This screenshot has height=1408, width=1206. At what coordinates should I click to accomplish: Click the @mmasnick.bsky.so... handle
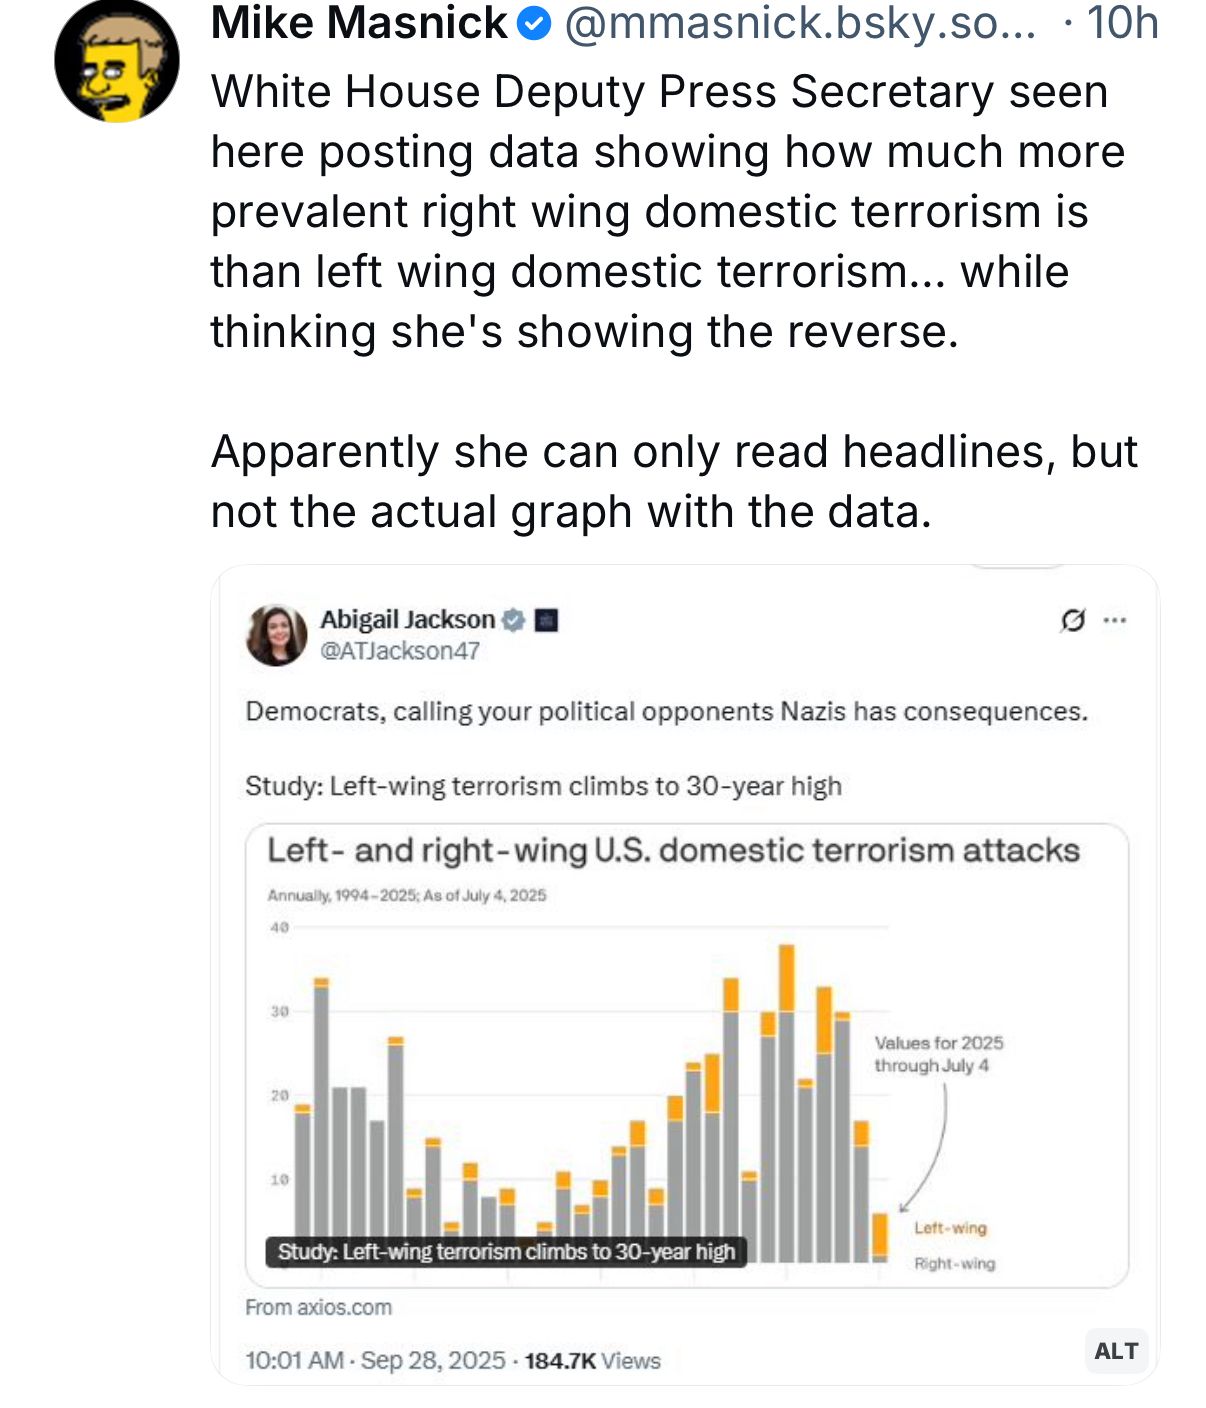pyautogui.click(x=800, y=24)
